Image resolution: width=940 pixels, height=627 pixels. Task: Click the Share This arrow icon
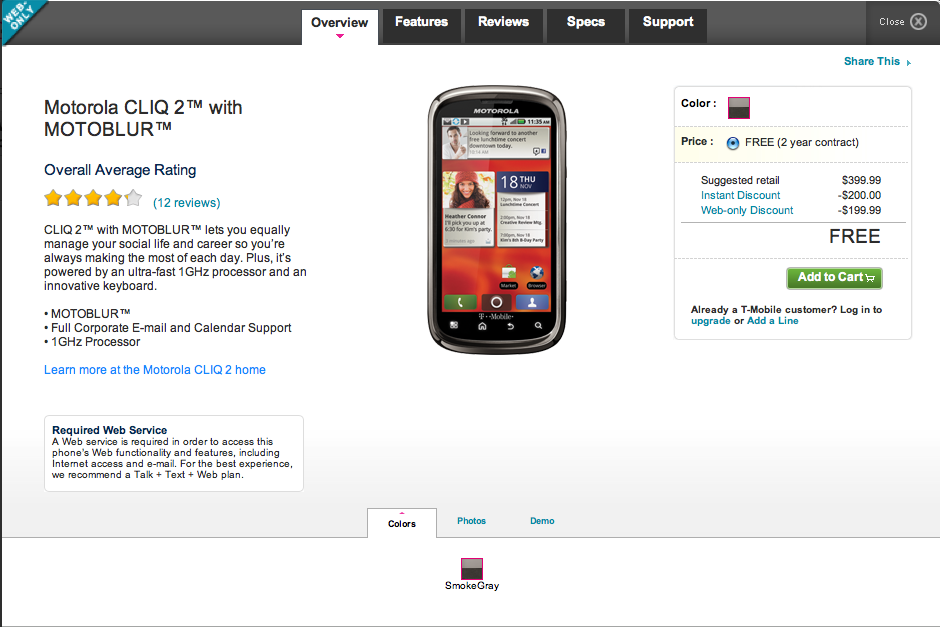pos(909,62)
